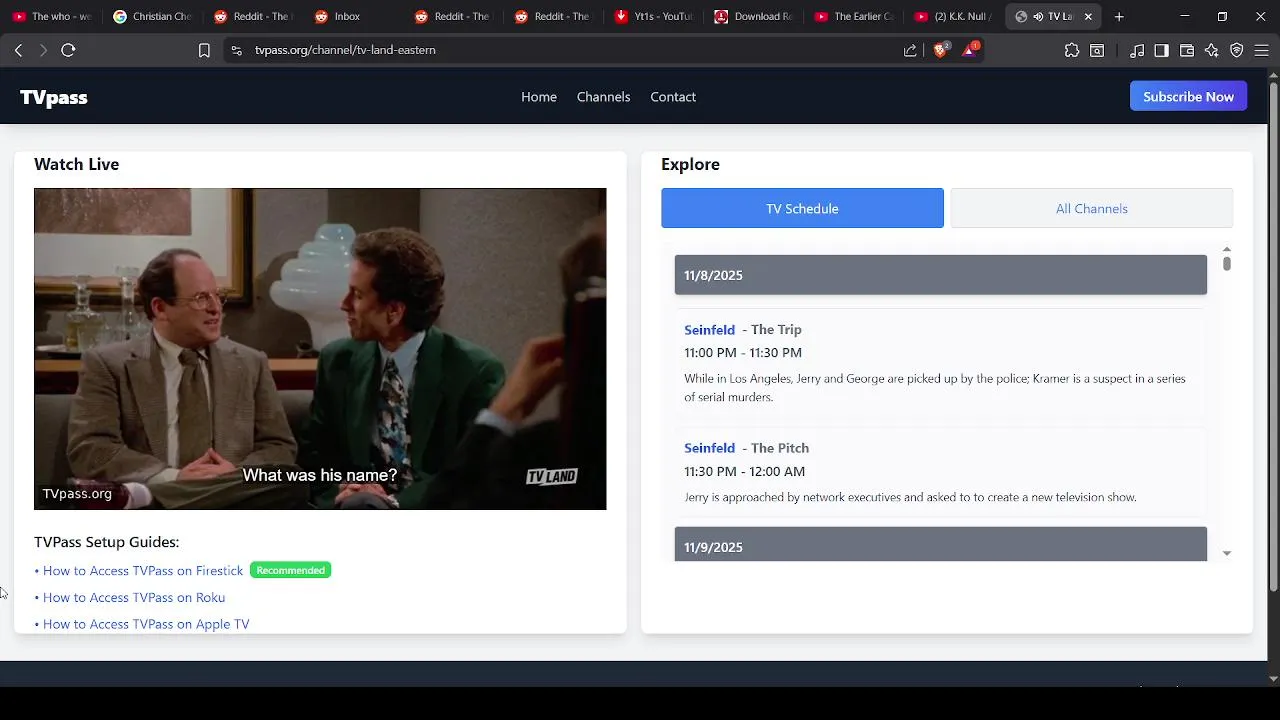Click the page vertical scrollbar thumb
This screenshot has height=720, width=1280.
[x=1273, y=338]
